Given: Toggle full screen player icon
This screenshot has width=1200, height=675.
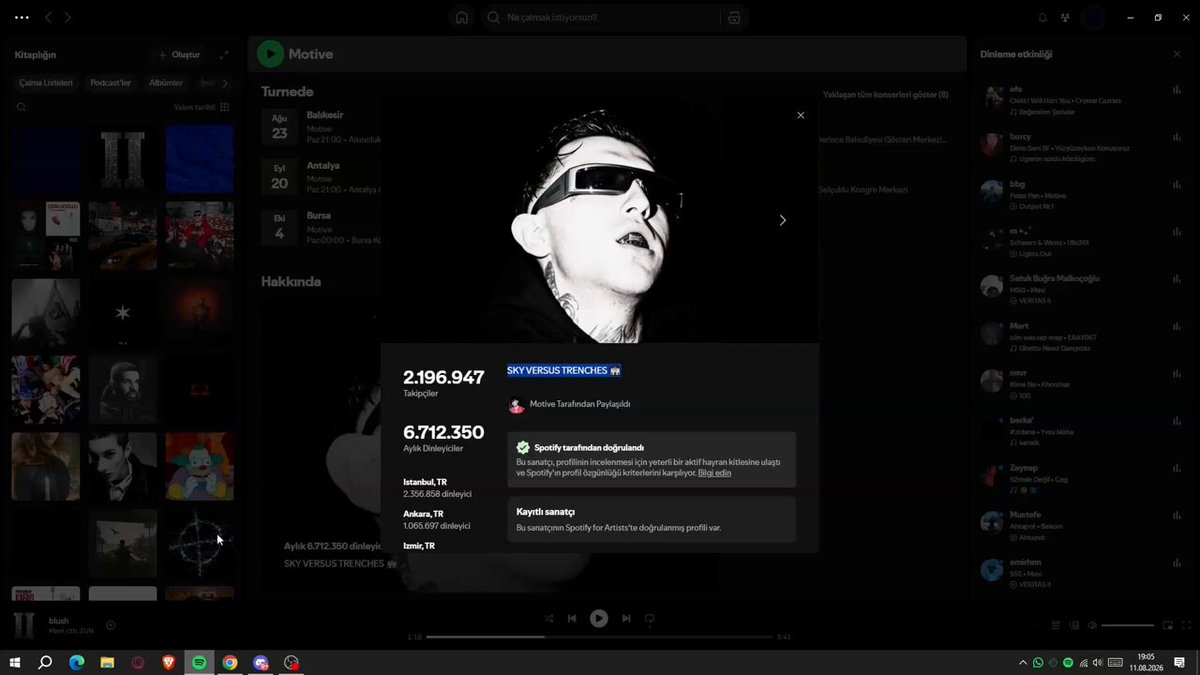Looking at the screenshot, I should point(1185,625).
